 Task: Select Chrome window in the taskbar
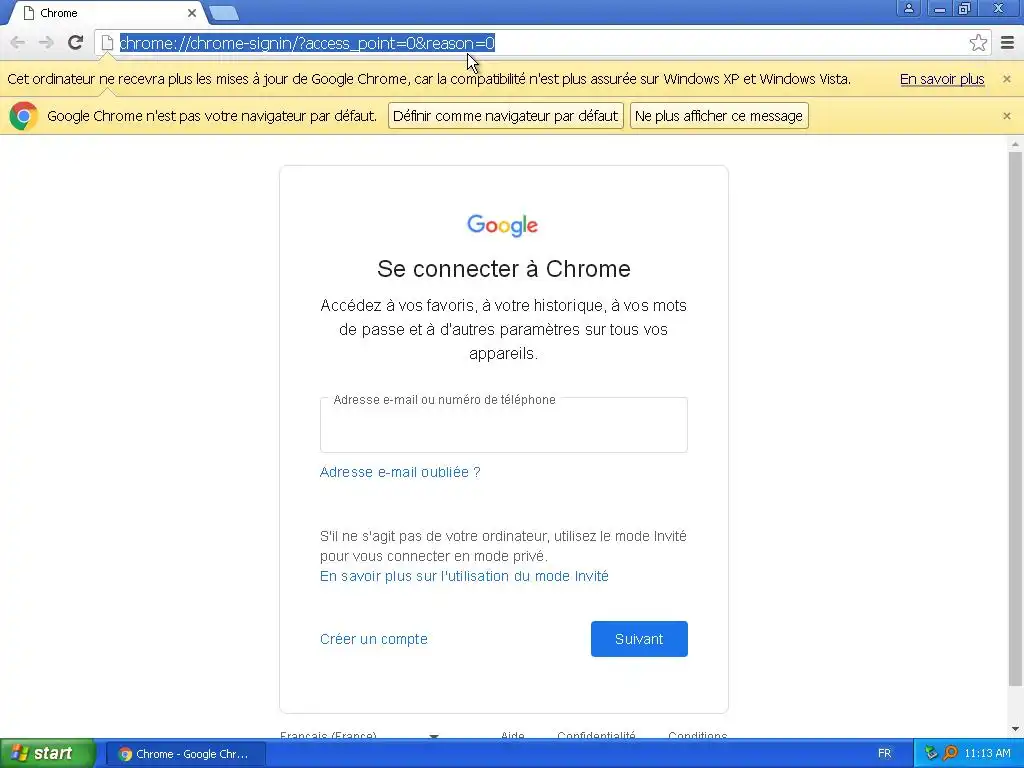(185, 754)
